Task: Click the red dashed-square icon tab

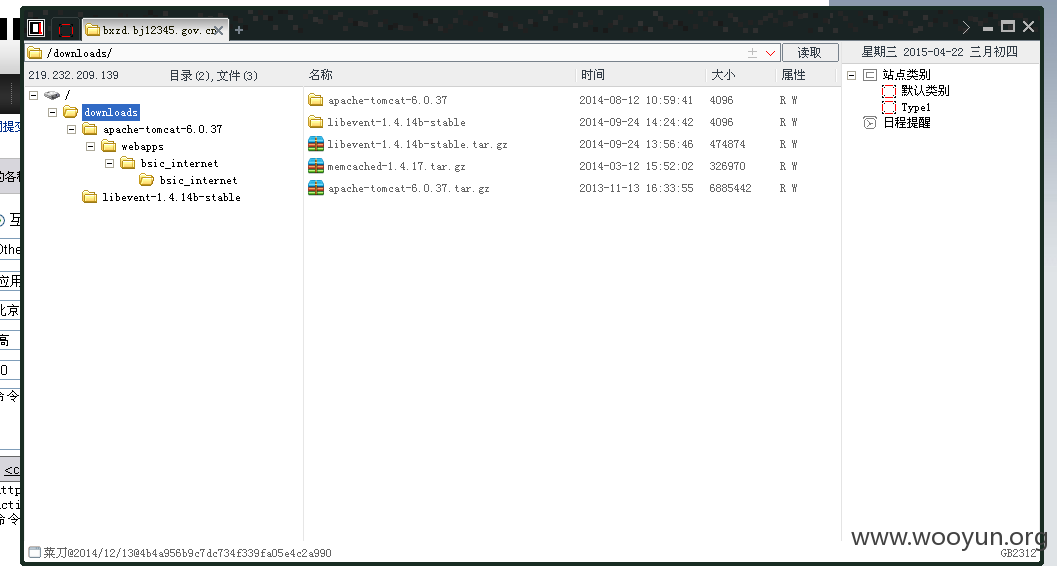Action: coord(65,29)
